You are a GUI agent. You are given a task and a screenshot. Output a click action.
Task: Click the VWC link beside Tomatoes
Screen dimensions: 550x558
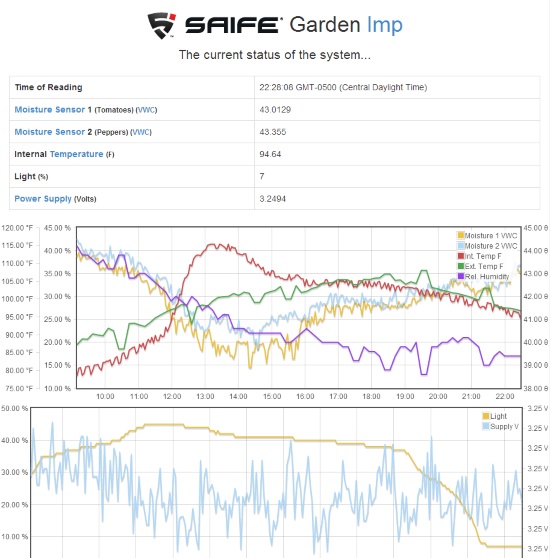[147, 110]
